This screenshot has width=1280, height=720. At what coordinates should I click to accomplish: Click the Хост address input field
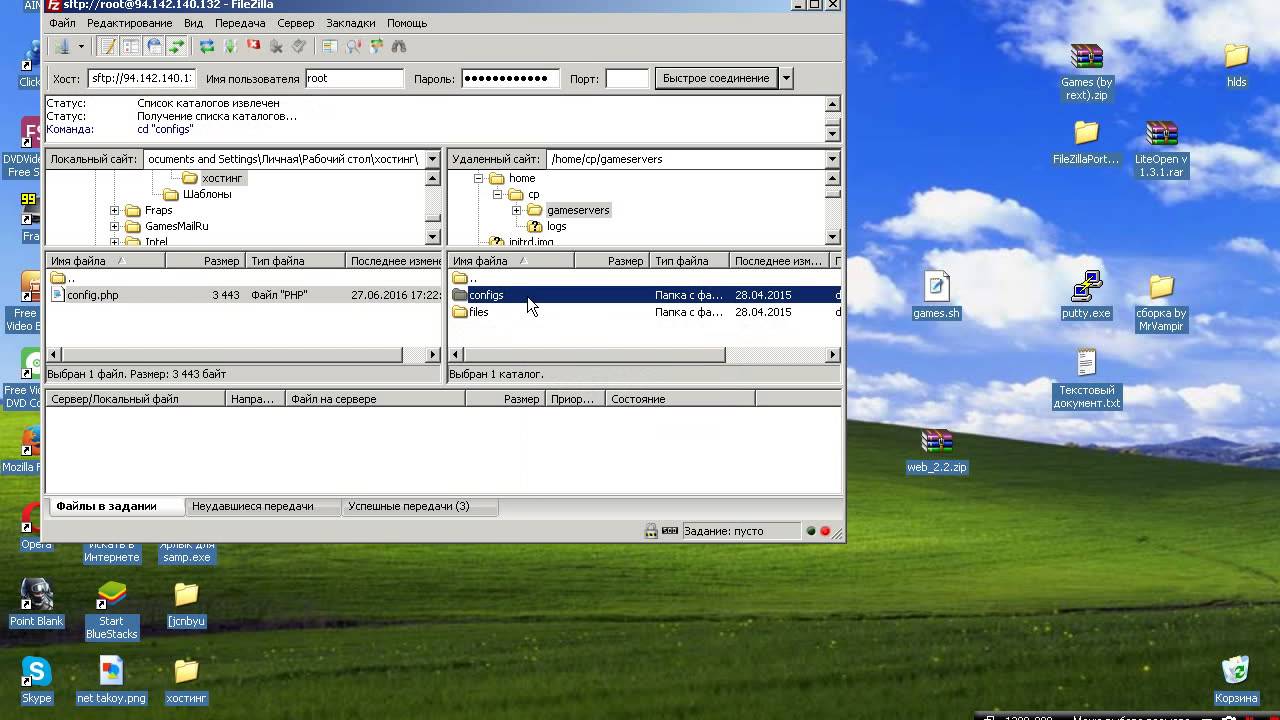click(141, 78)
